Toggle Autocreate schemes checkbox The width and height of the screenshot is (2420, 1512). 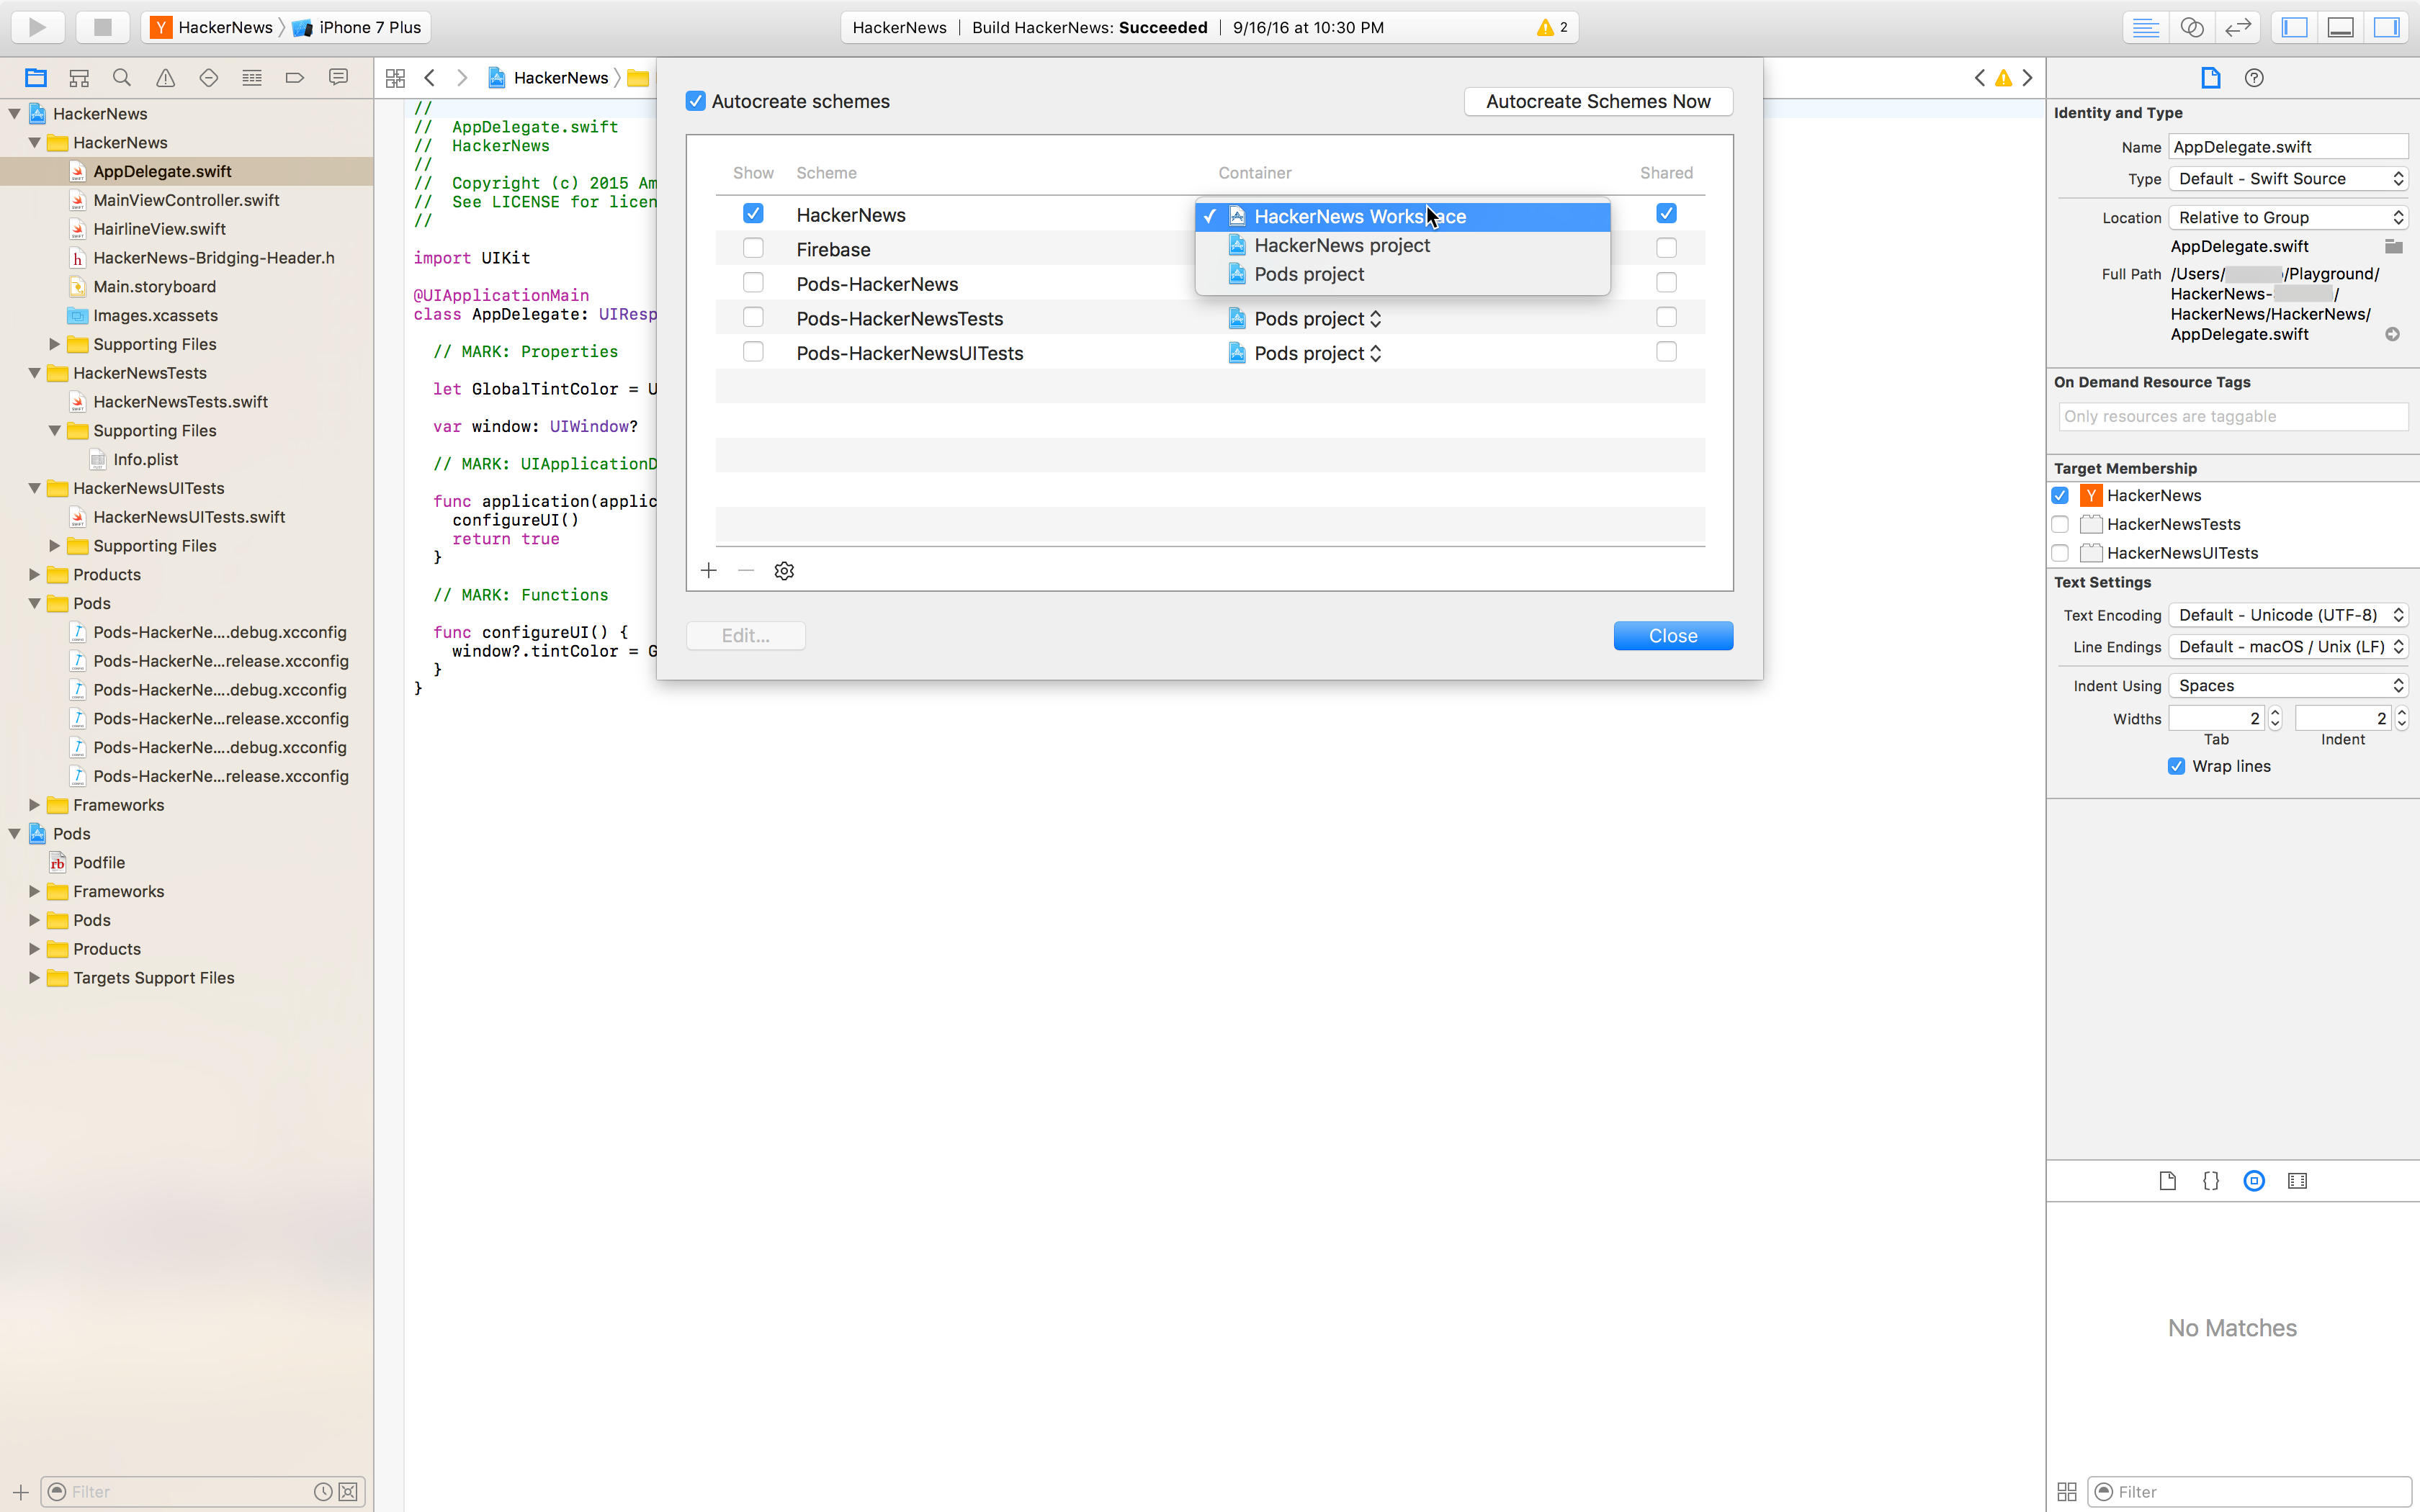pyautogui.click(x=695, y=101)
